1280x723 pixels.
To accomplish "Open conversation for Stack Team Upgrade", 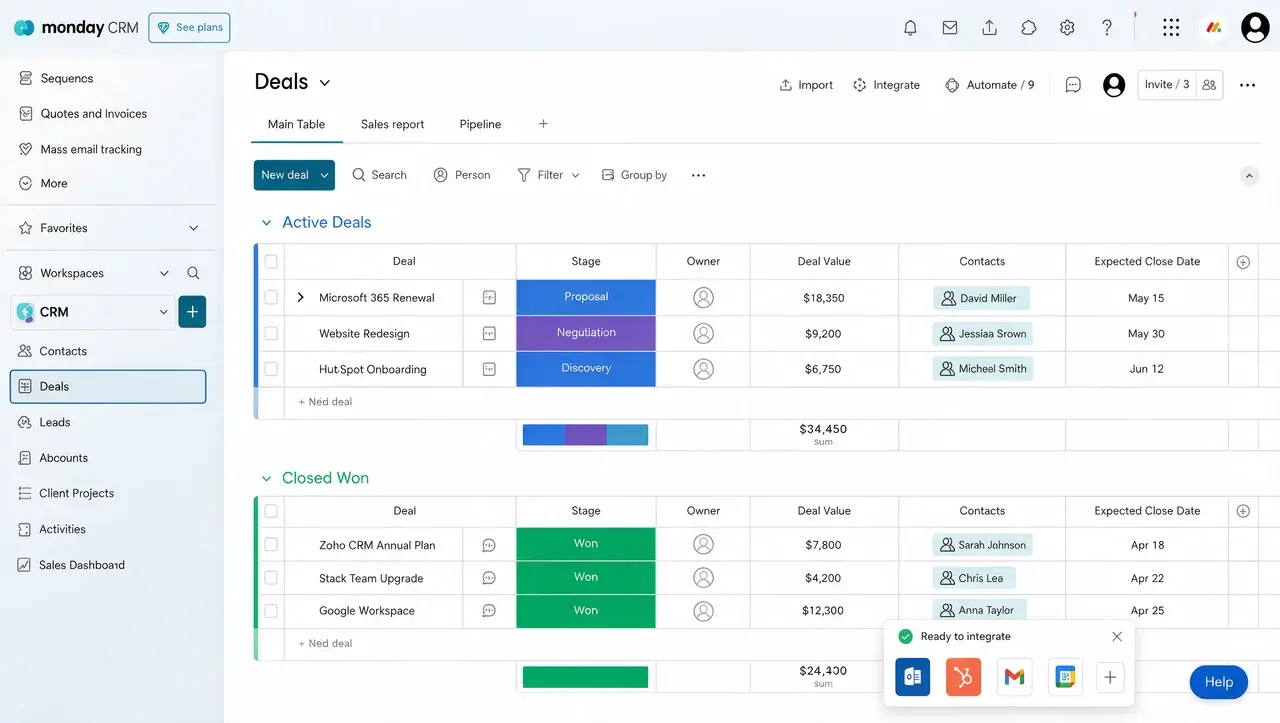I will click(x=489, y=578).
